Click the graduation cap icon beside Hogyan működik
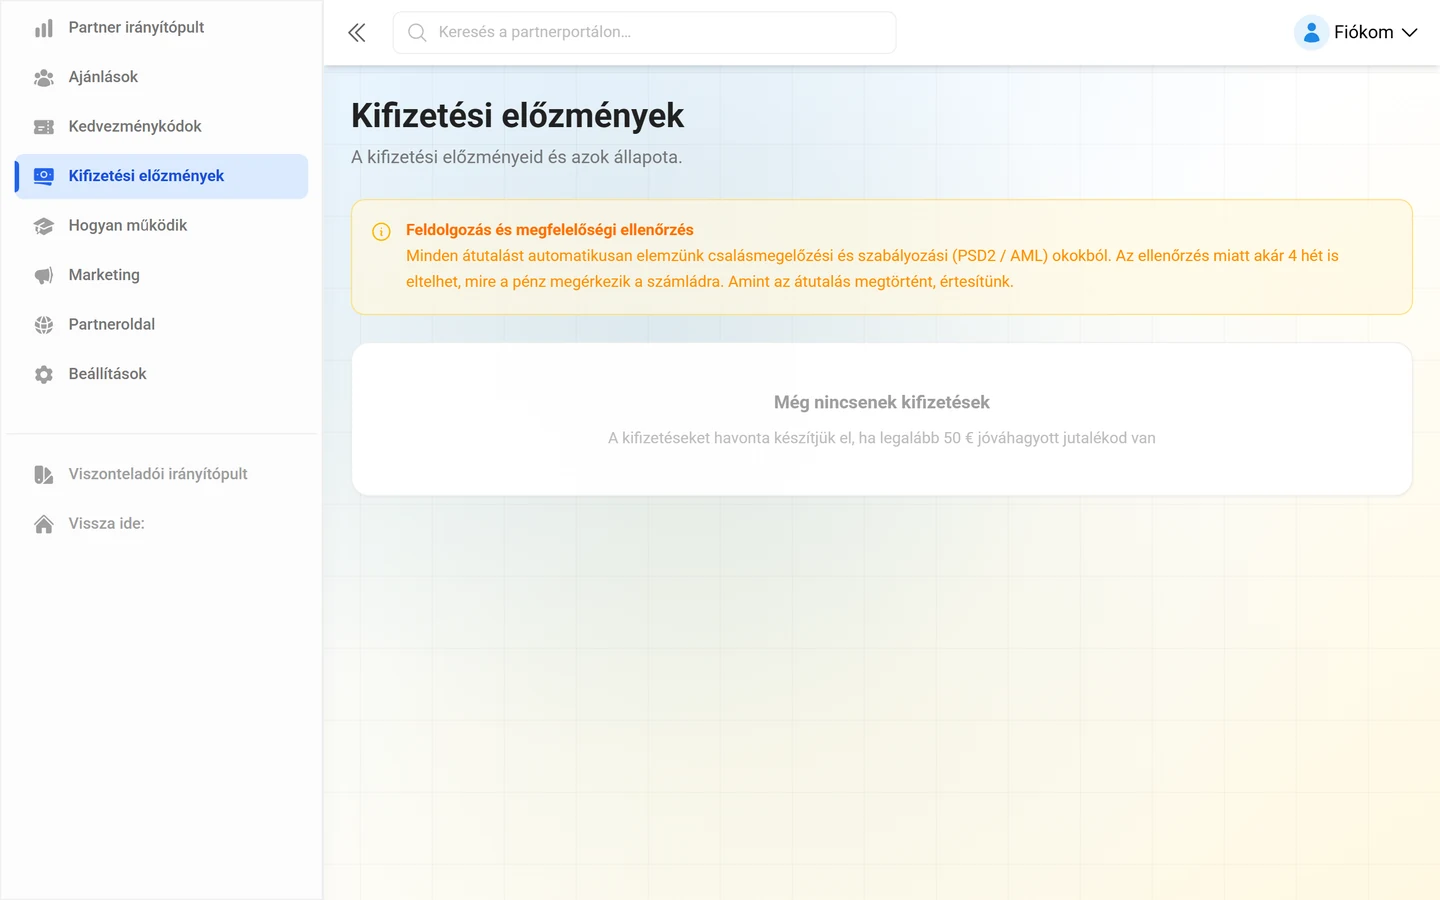1440x900 pixels. [44, 226]
